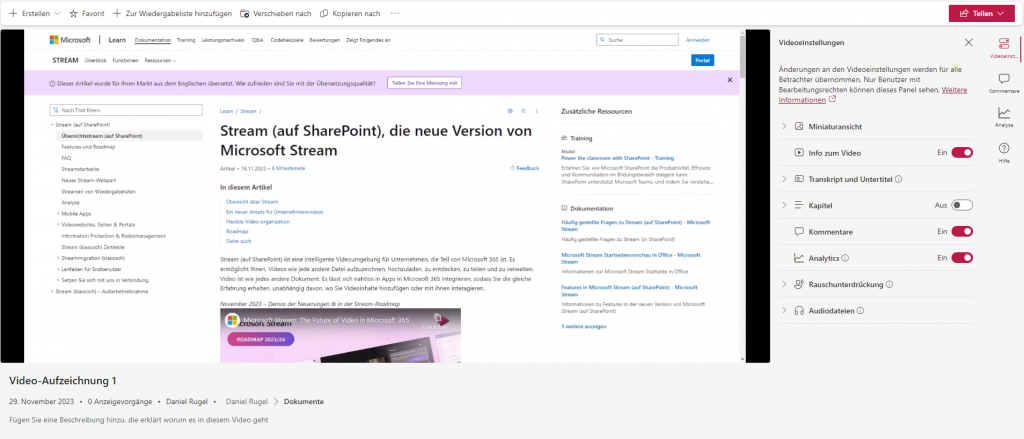Turn off the Analytics toggle
Image resolution: width=1024 pixels, height=439 pixels.
[962, 257]
